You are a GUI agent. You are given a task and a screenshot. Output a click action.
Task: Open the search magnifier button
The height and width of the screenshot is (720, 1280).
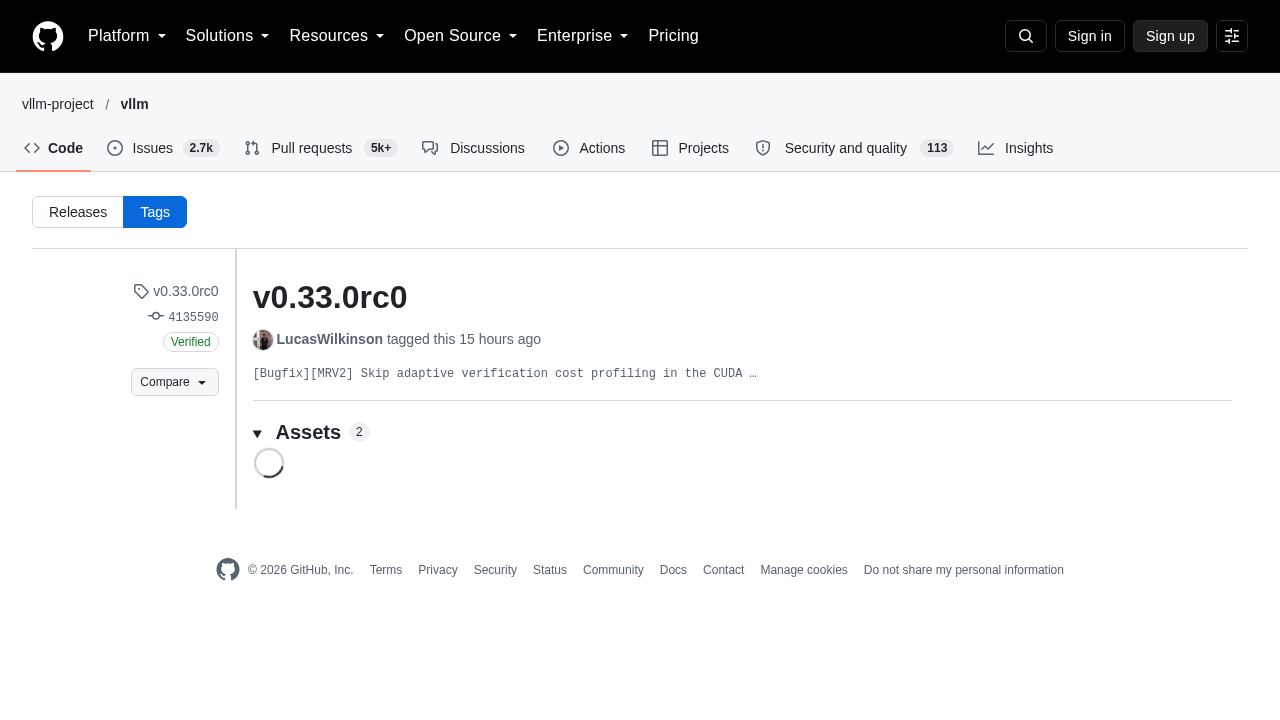tap(1026, 36)
